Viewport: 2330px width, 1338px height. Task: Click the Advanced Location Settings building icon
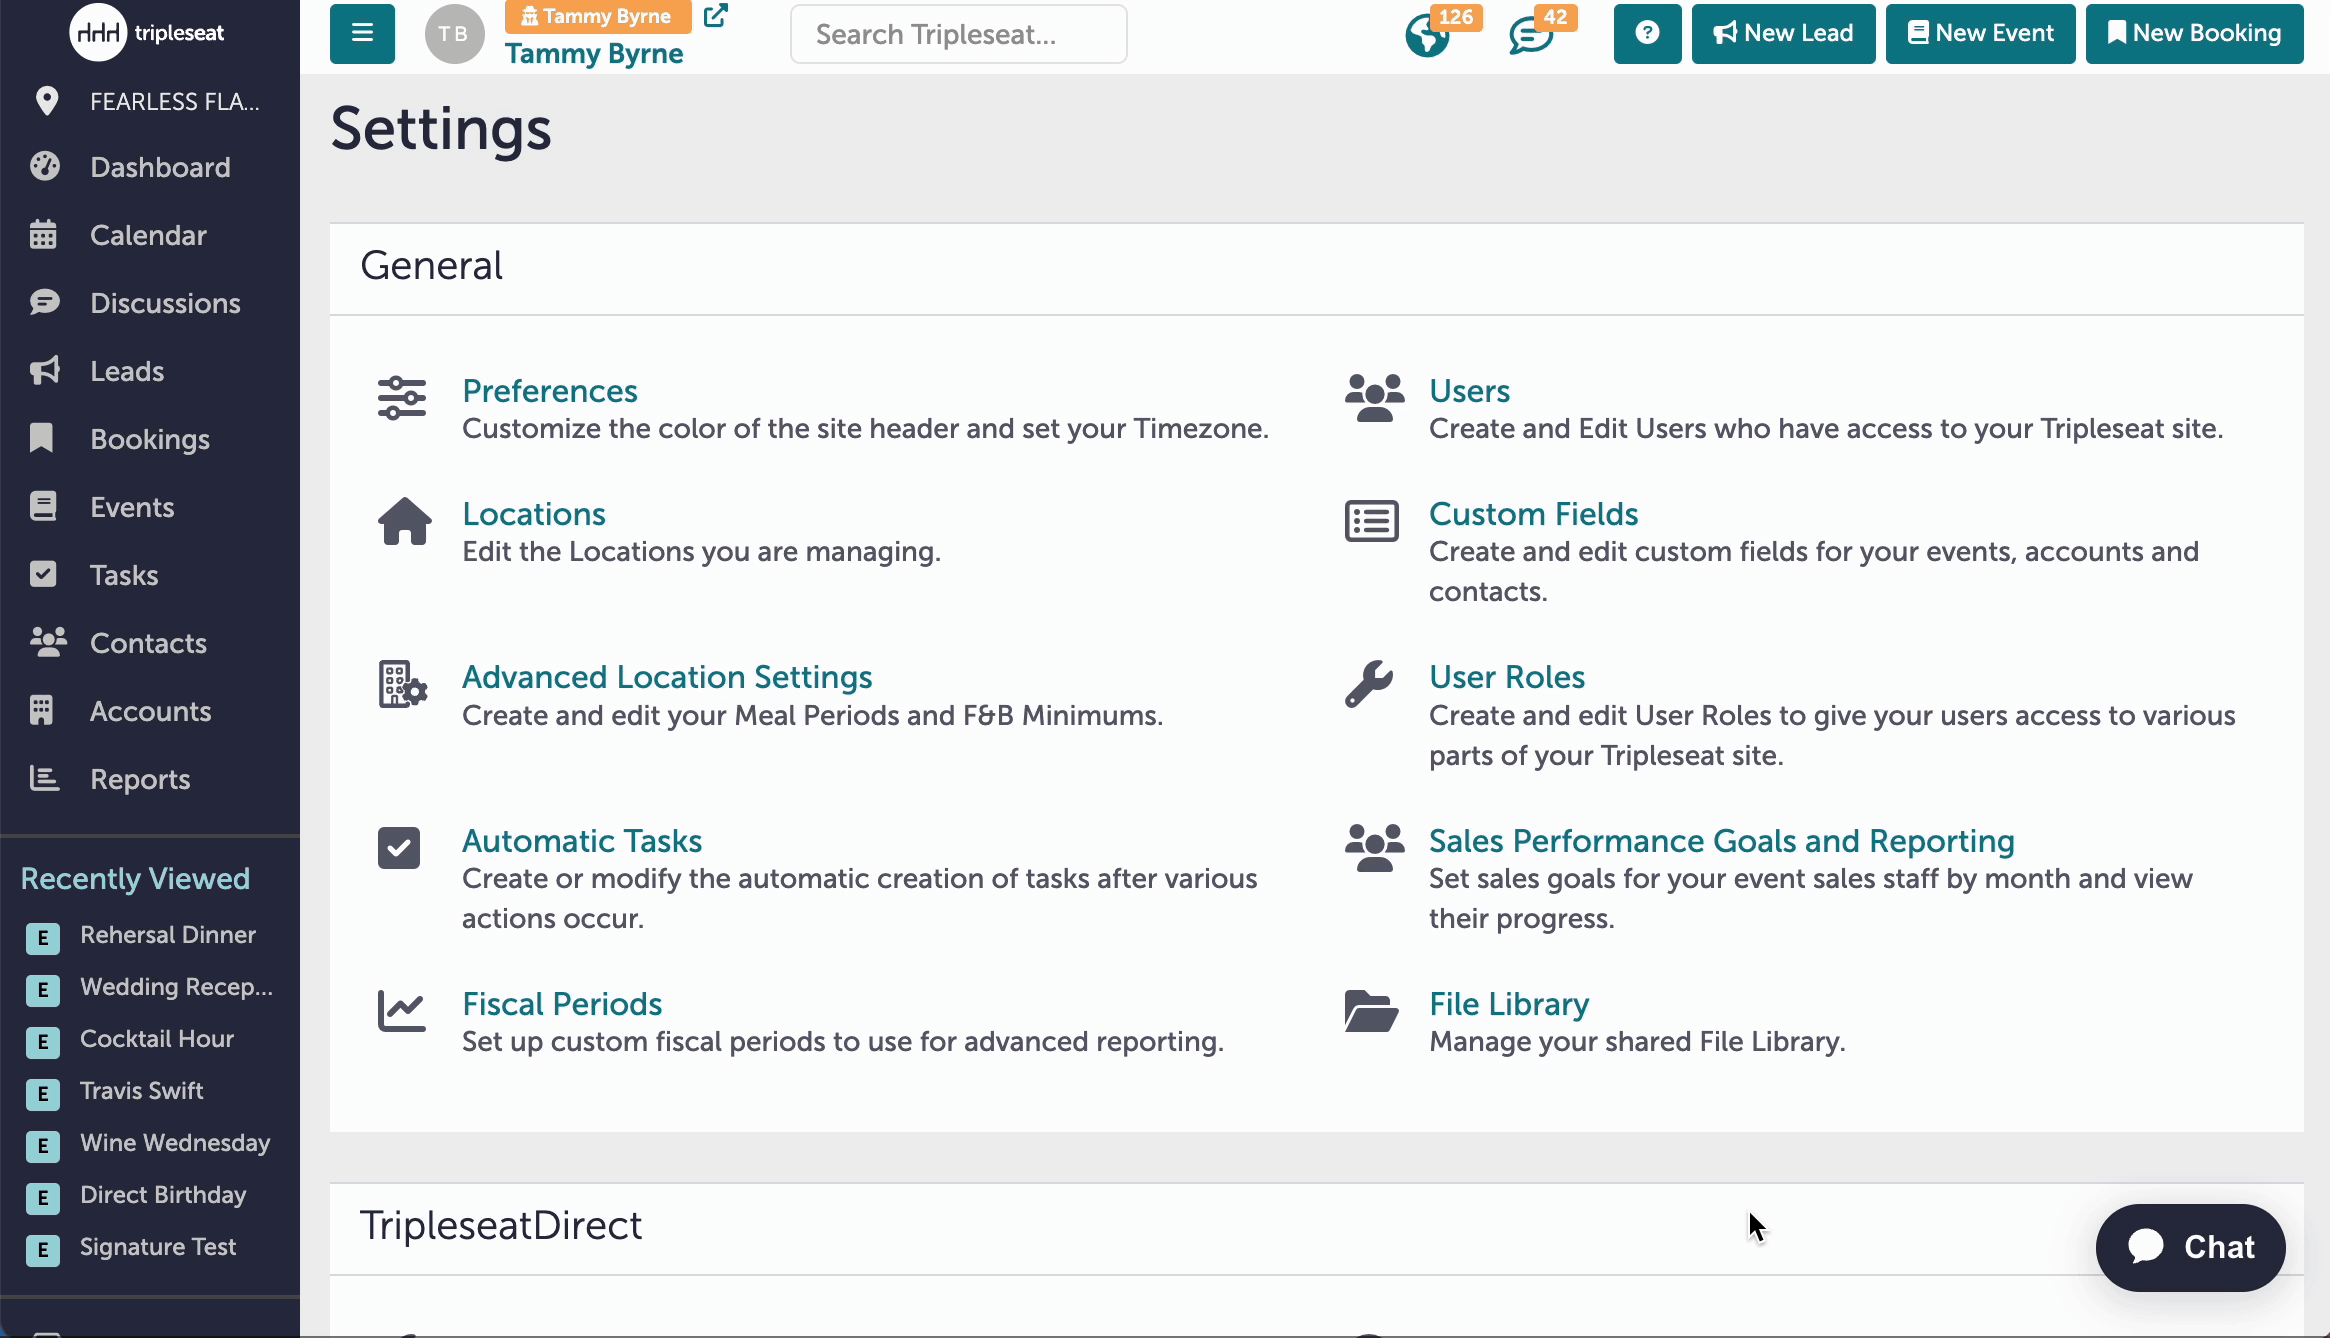click(x=403, y=684)
